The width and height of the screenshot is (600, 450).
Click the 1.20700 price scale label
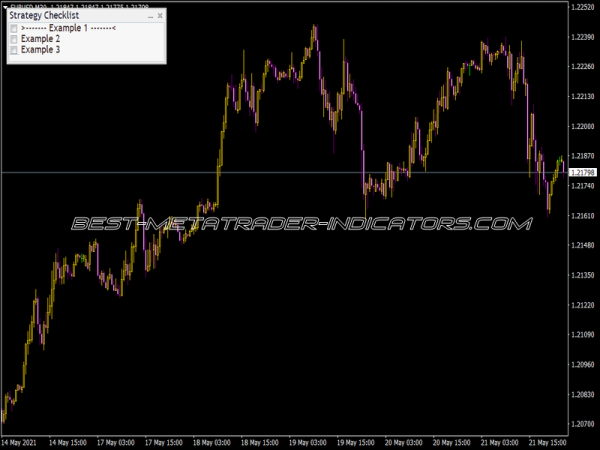coord(581,424)
